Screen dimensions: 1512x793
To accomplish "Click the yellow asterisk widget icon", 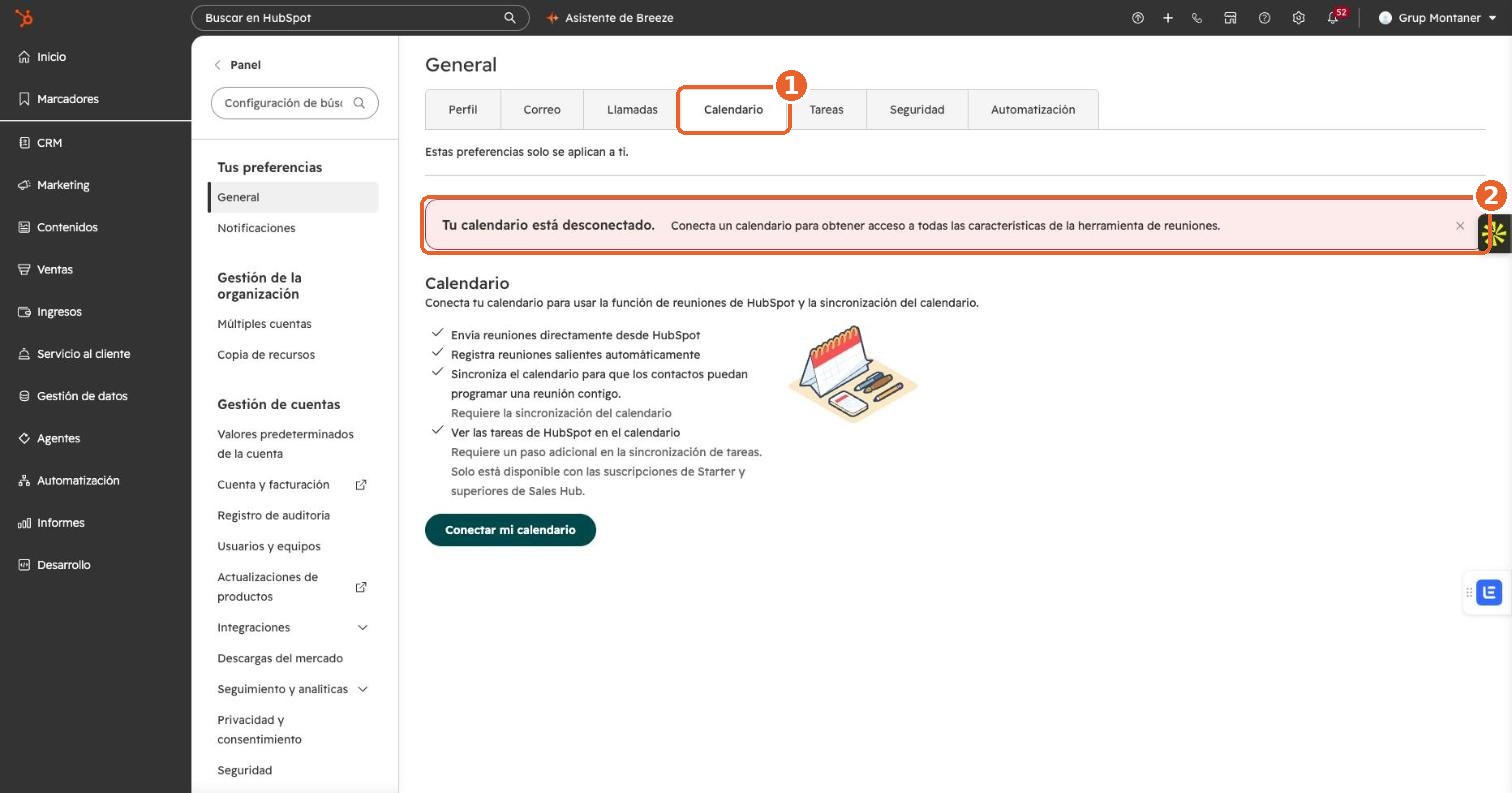I will [1494, 234].
